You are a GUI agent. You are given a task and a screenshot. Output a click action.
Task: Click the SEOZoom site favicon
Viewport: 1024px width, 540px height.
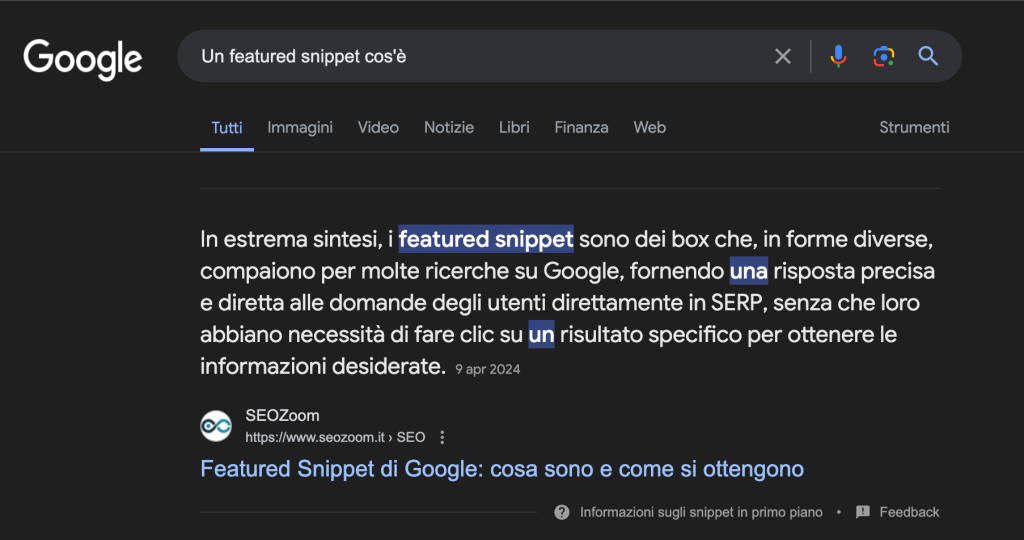216,426
